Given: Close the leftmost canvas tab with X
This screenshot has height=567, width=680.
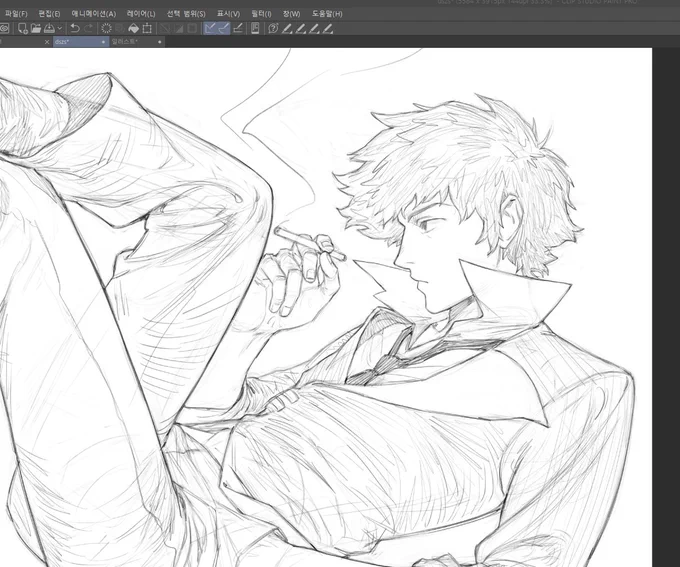Looking at the screenshot, I should tap(47, 42).
